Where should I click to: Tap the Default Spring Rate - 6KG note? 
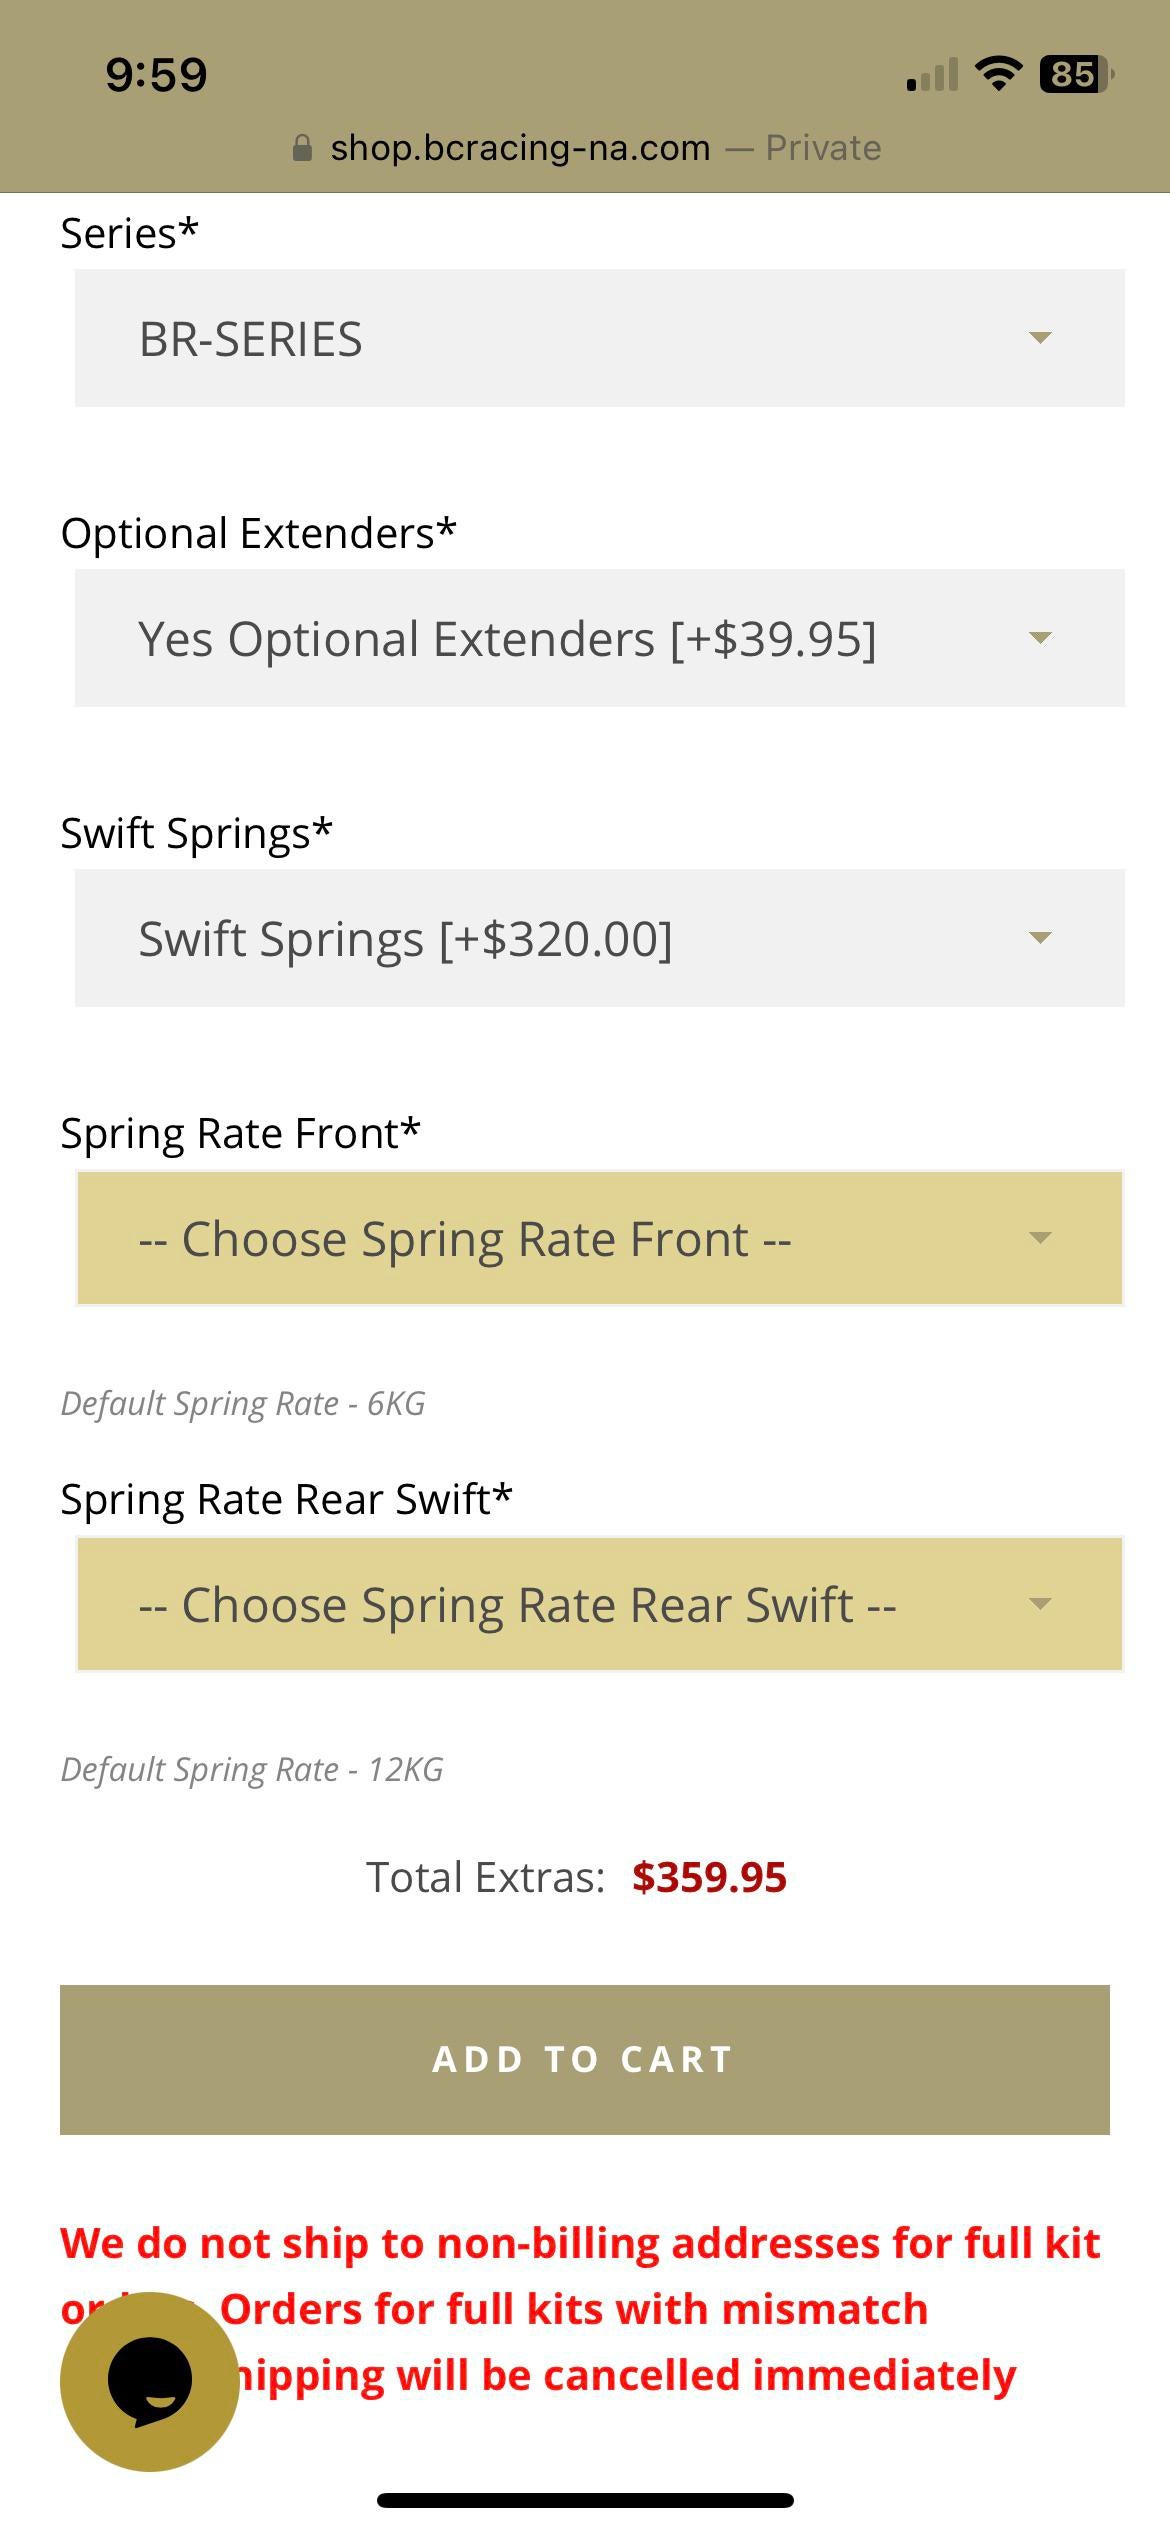coord(243,1404)
